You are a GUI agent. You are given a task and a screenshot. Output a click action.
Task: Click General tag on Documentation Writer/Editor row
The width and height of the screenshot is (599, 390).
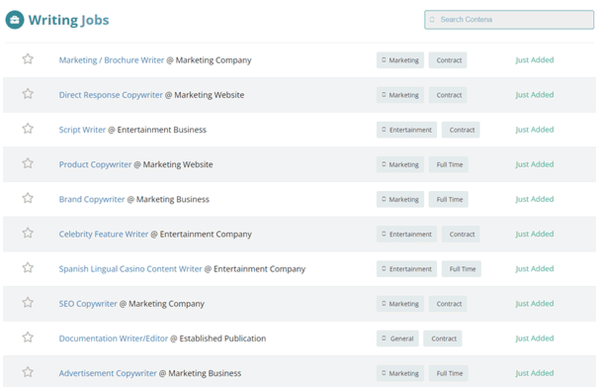point(397,338)
